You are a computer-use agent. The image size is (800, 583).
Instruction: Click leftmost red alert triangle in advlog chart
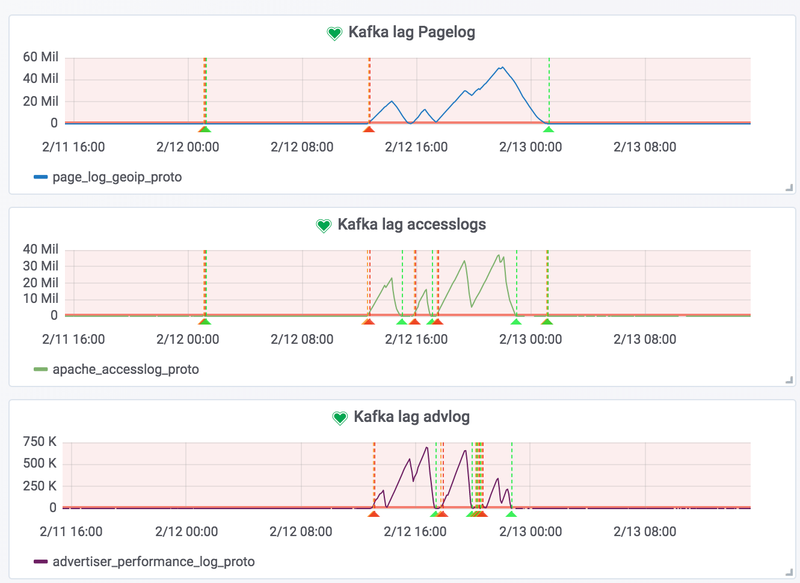tap(373, 513)
